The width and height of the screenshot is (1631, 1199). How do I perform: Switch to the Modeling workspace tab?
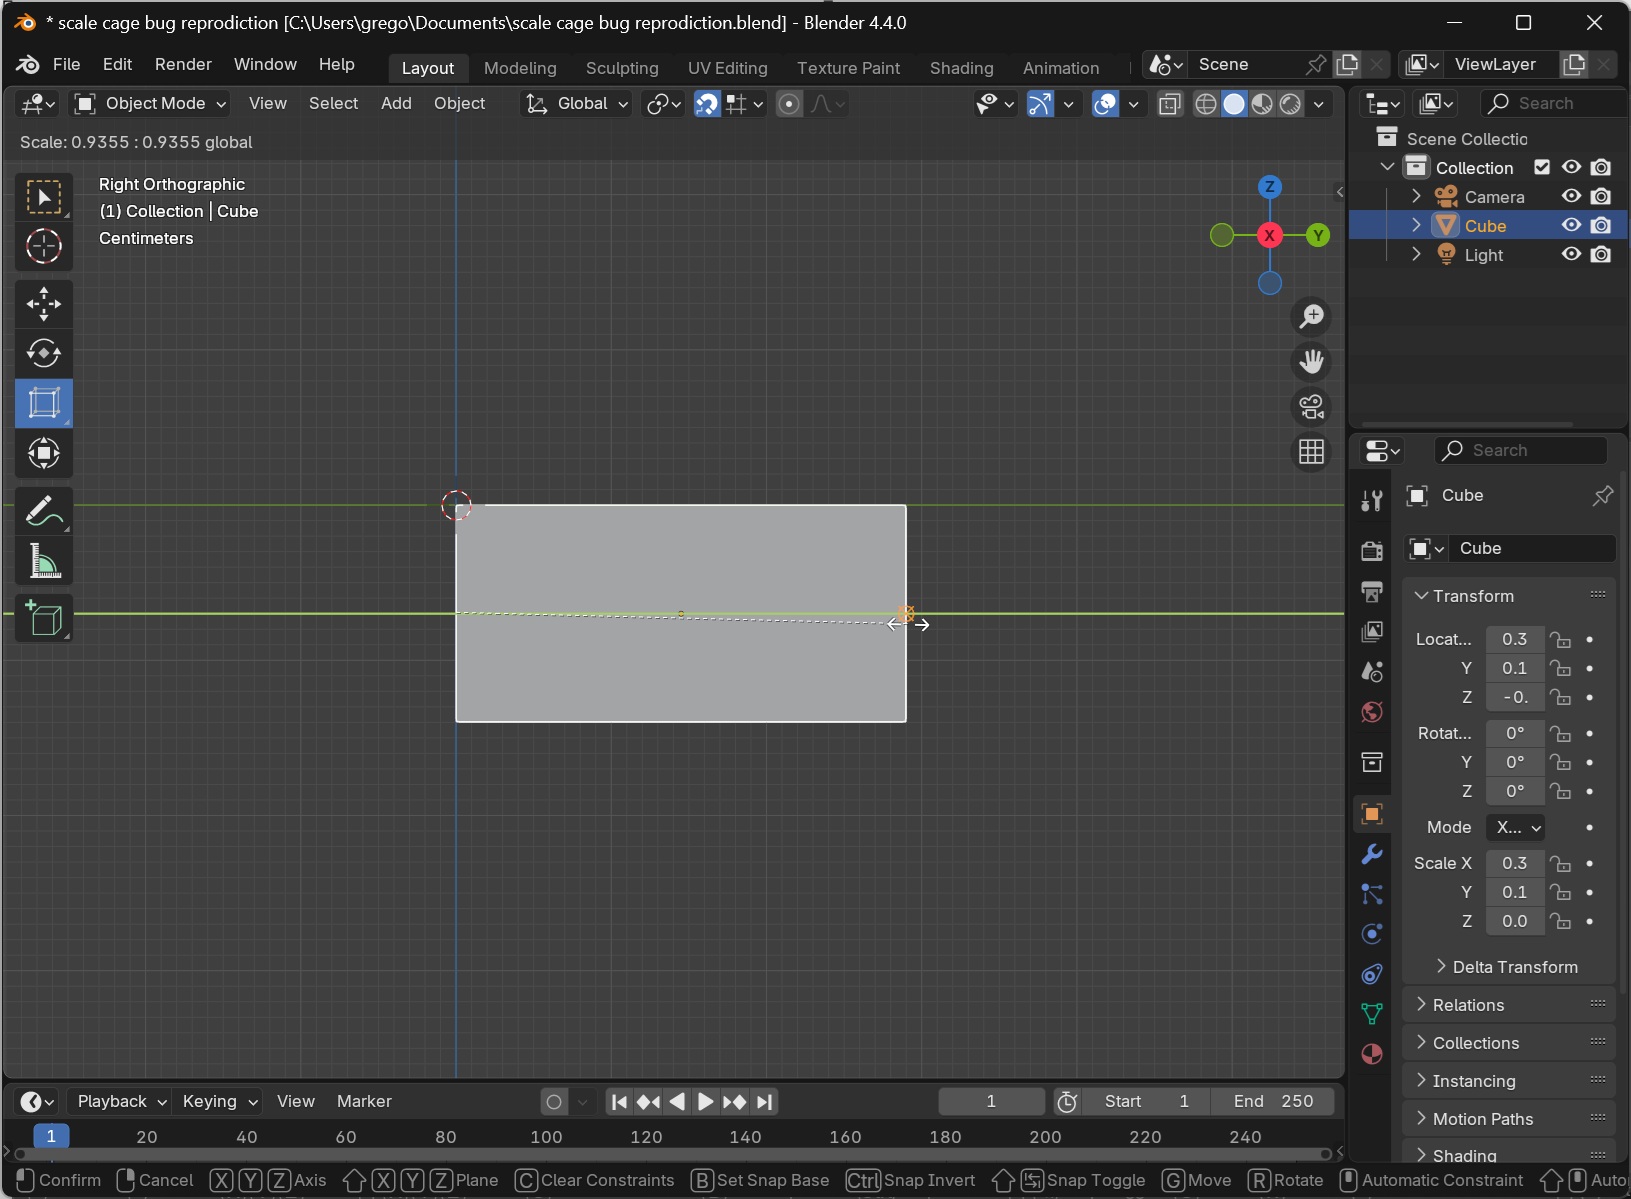point(520,68)
